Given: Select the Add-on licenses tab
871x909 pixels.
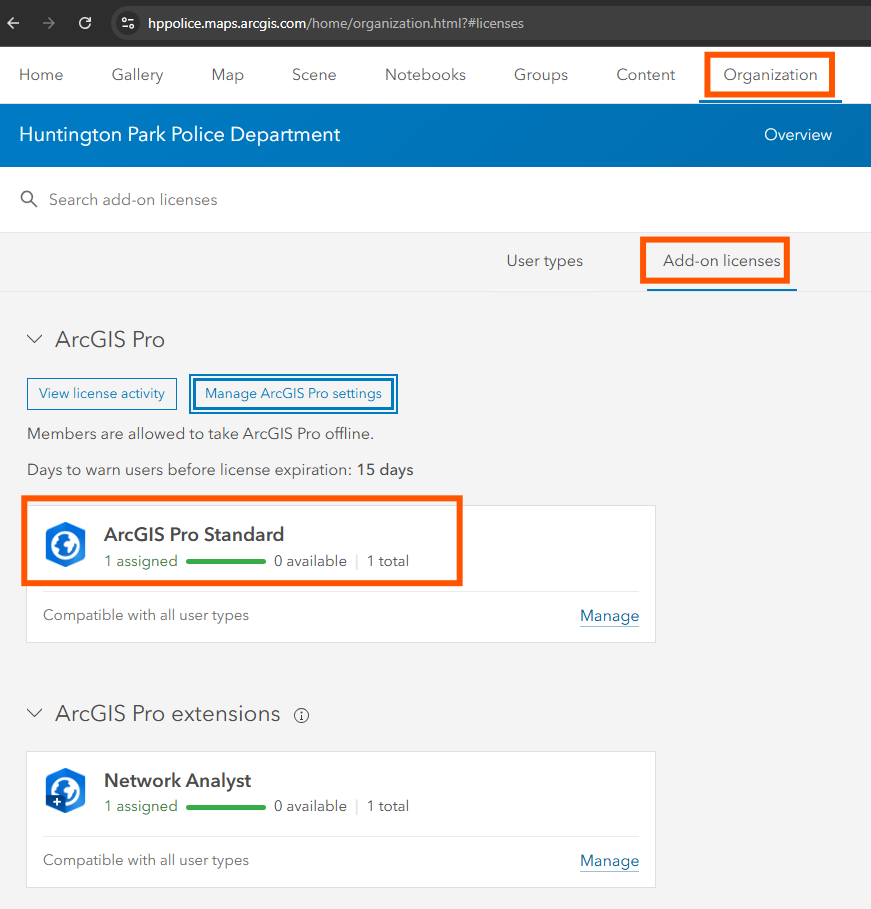Looking at the screenshot, I should pyautogui.click(x=722, y=261).
